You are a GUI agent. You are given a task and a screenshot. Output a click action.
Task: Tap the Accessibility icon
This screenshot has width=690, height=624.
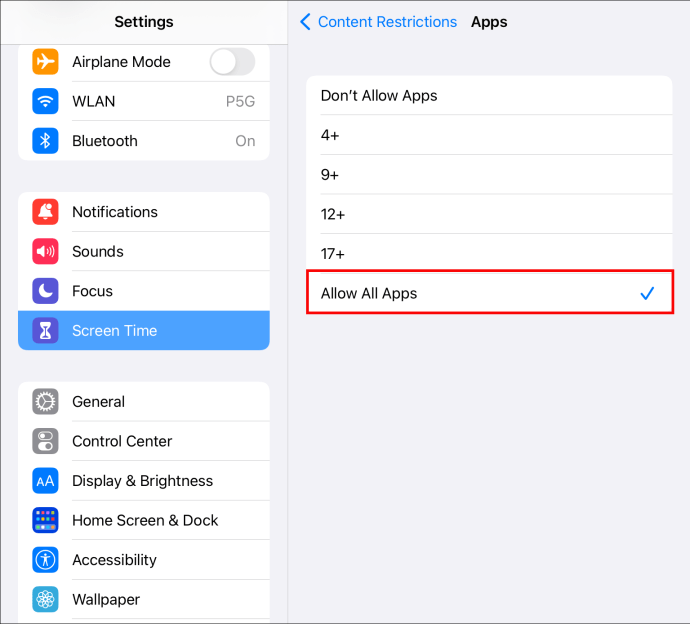click(45, 560)
